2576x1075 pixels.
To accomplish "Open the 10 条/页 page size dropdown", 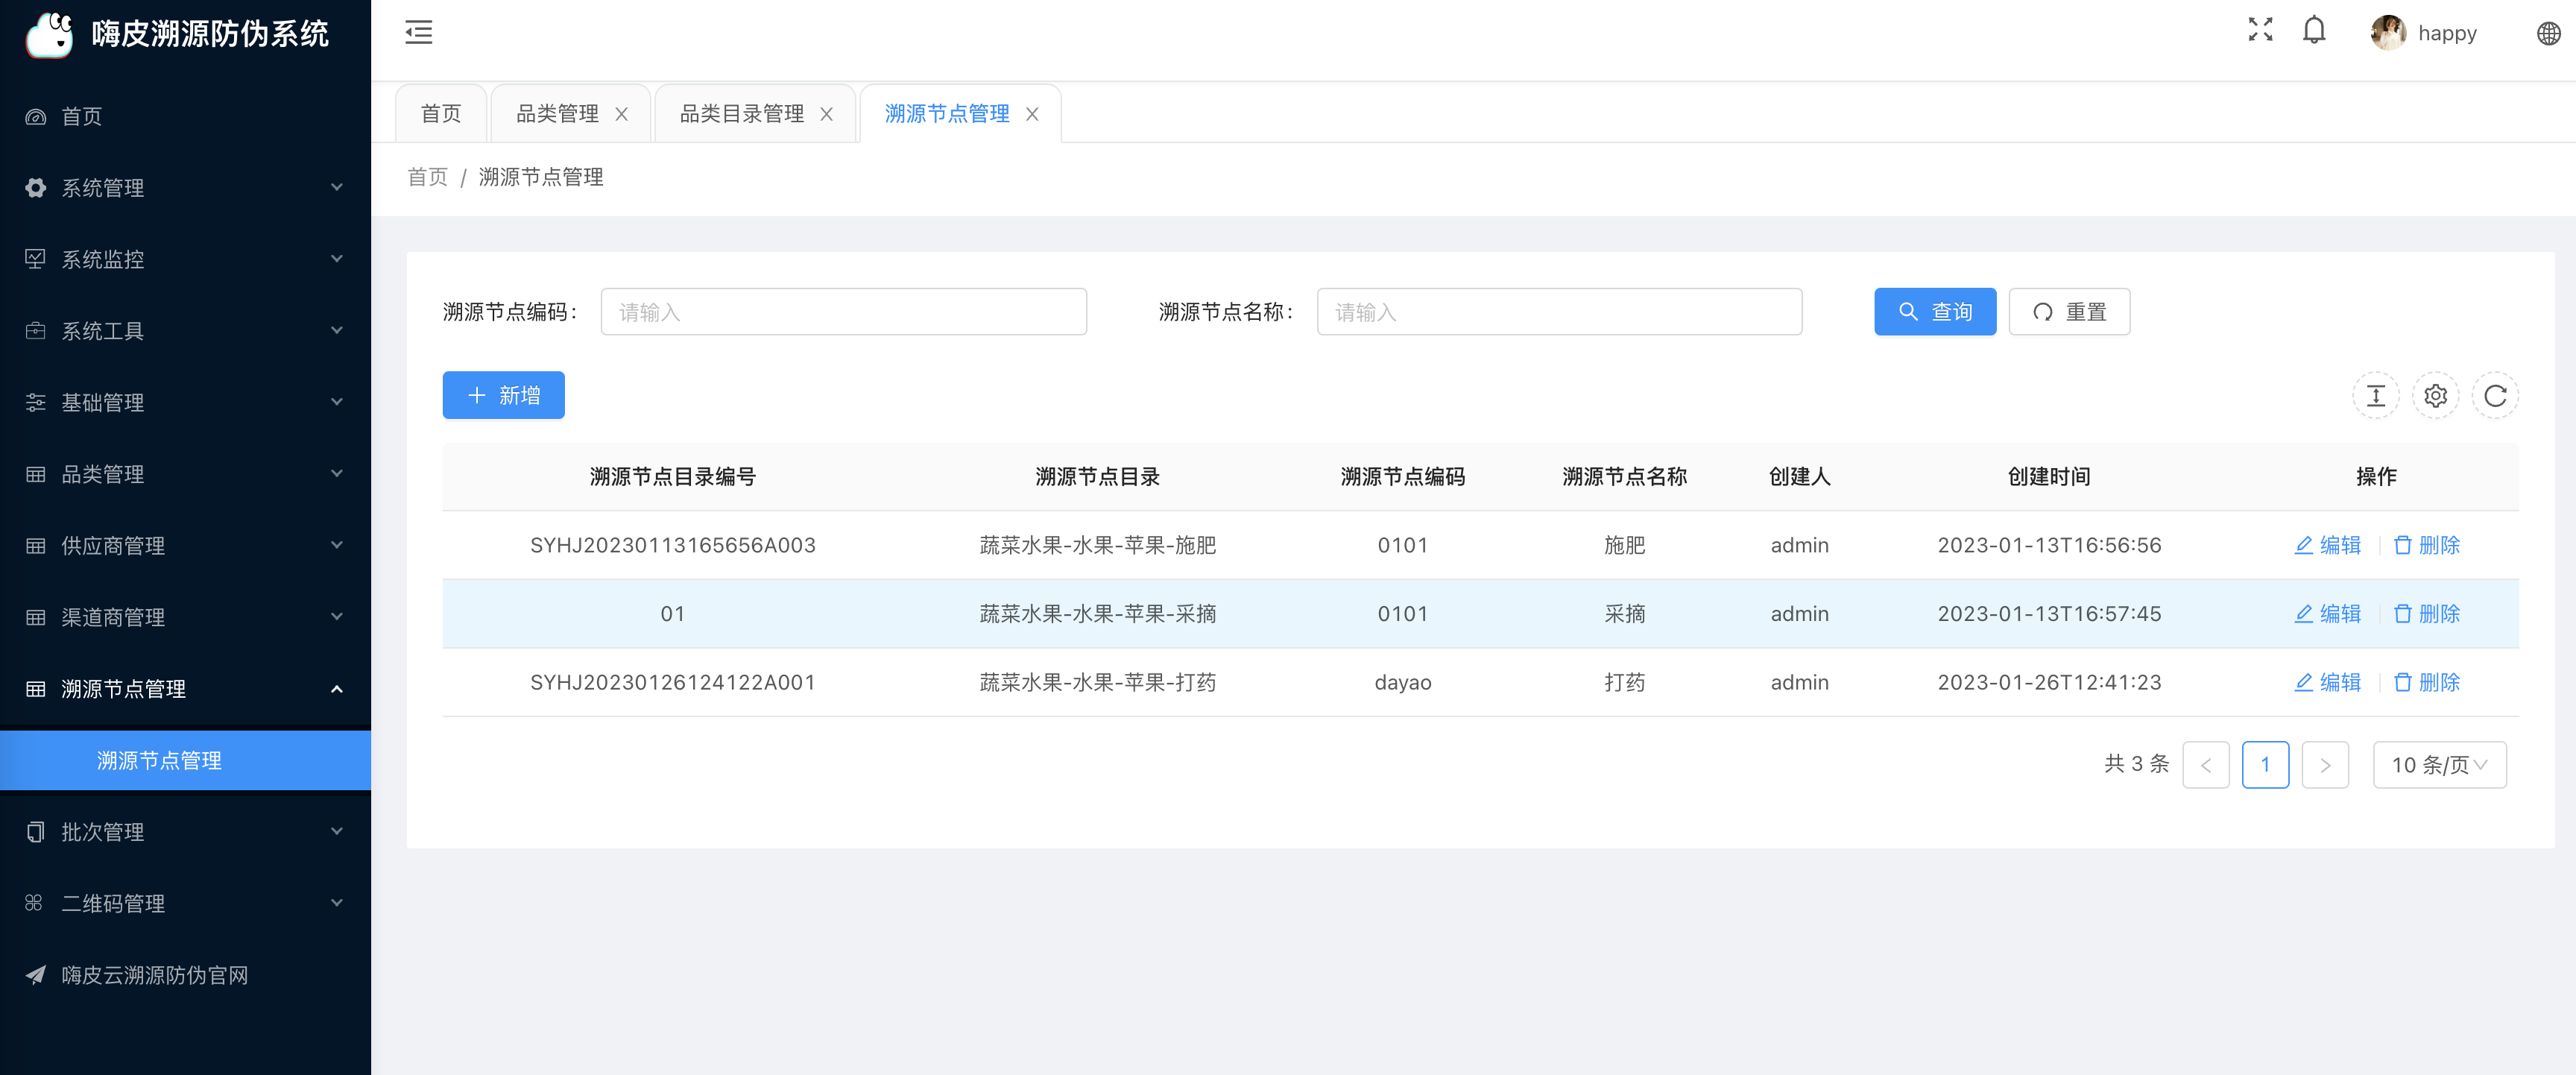I will point(2439,765).
